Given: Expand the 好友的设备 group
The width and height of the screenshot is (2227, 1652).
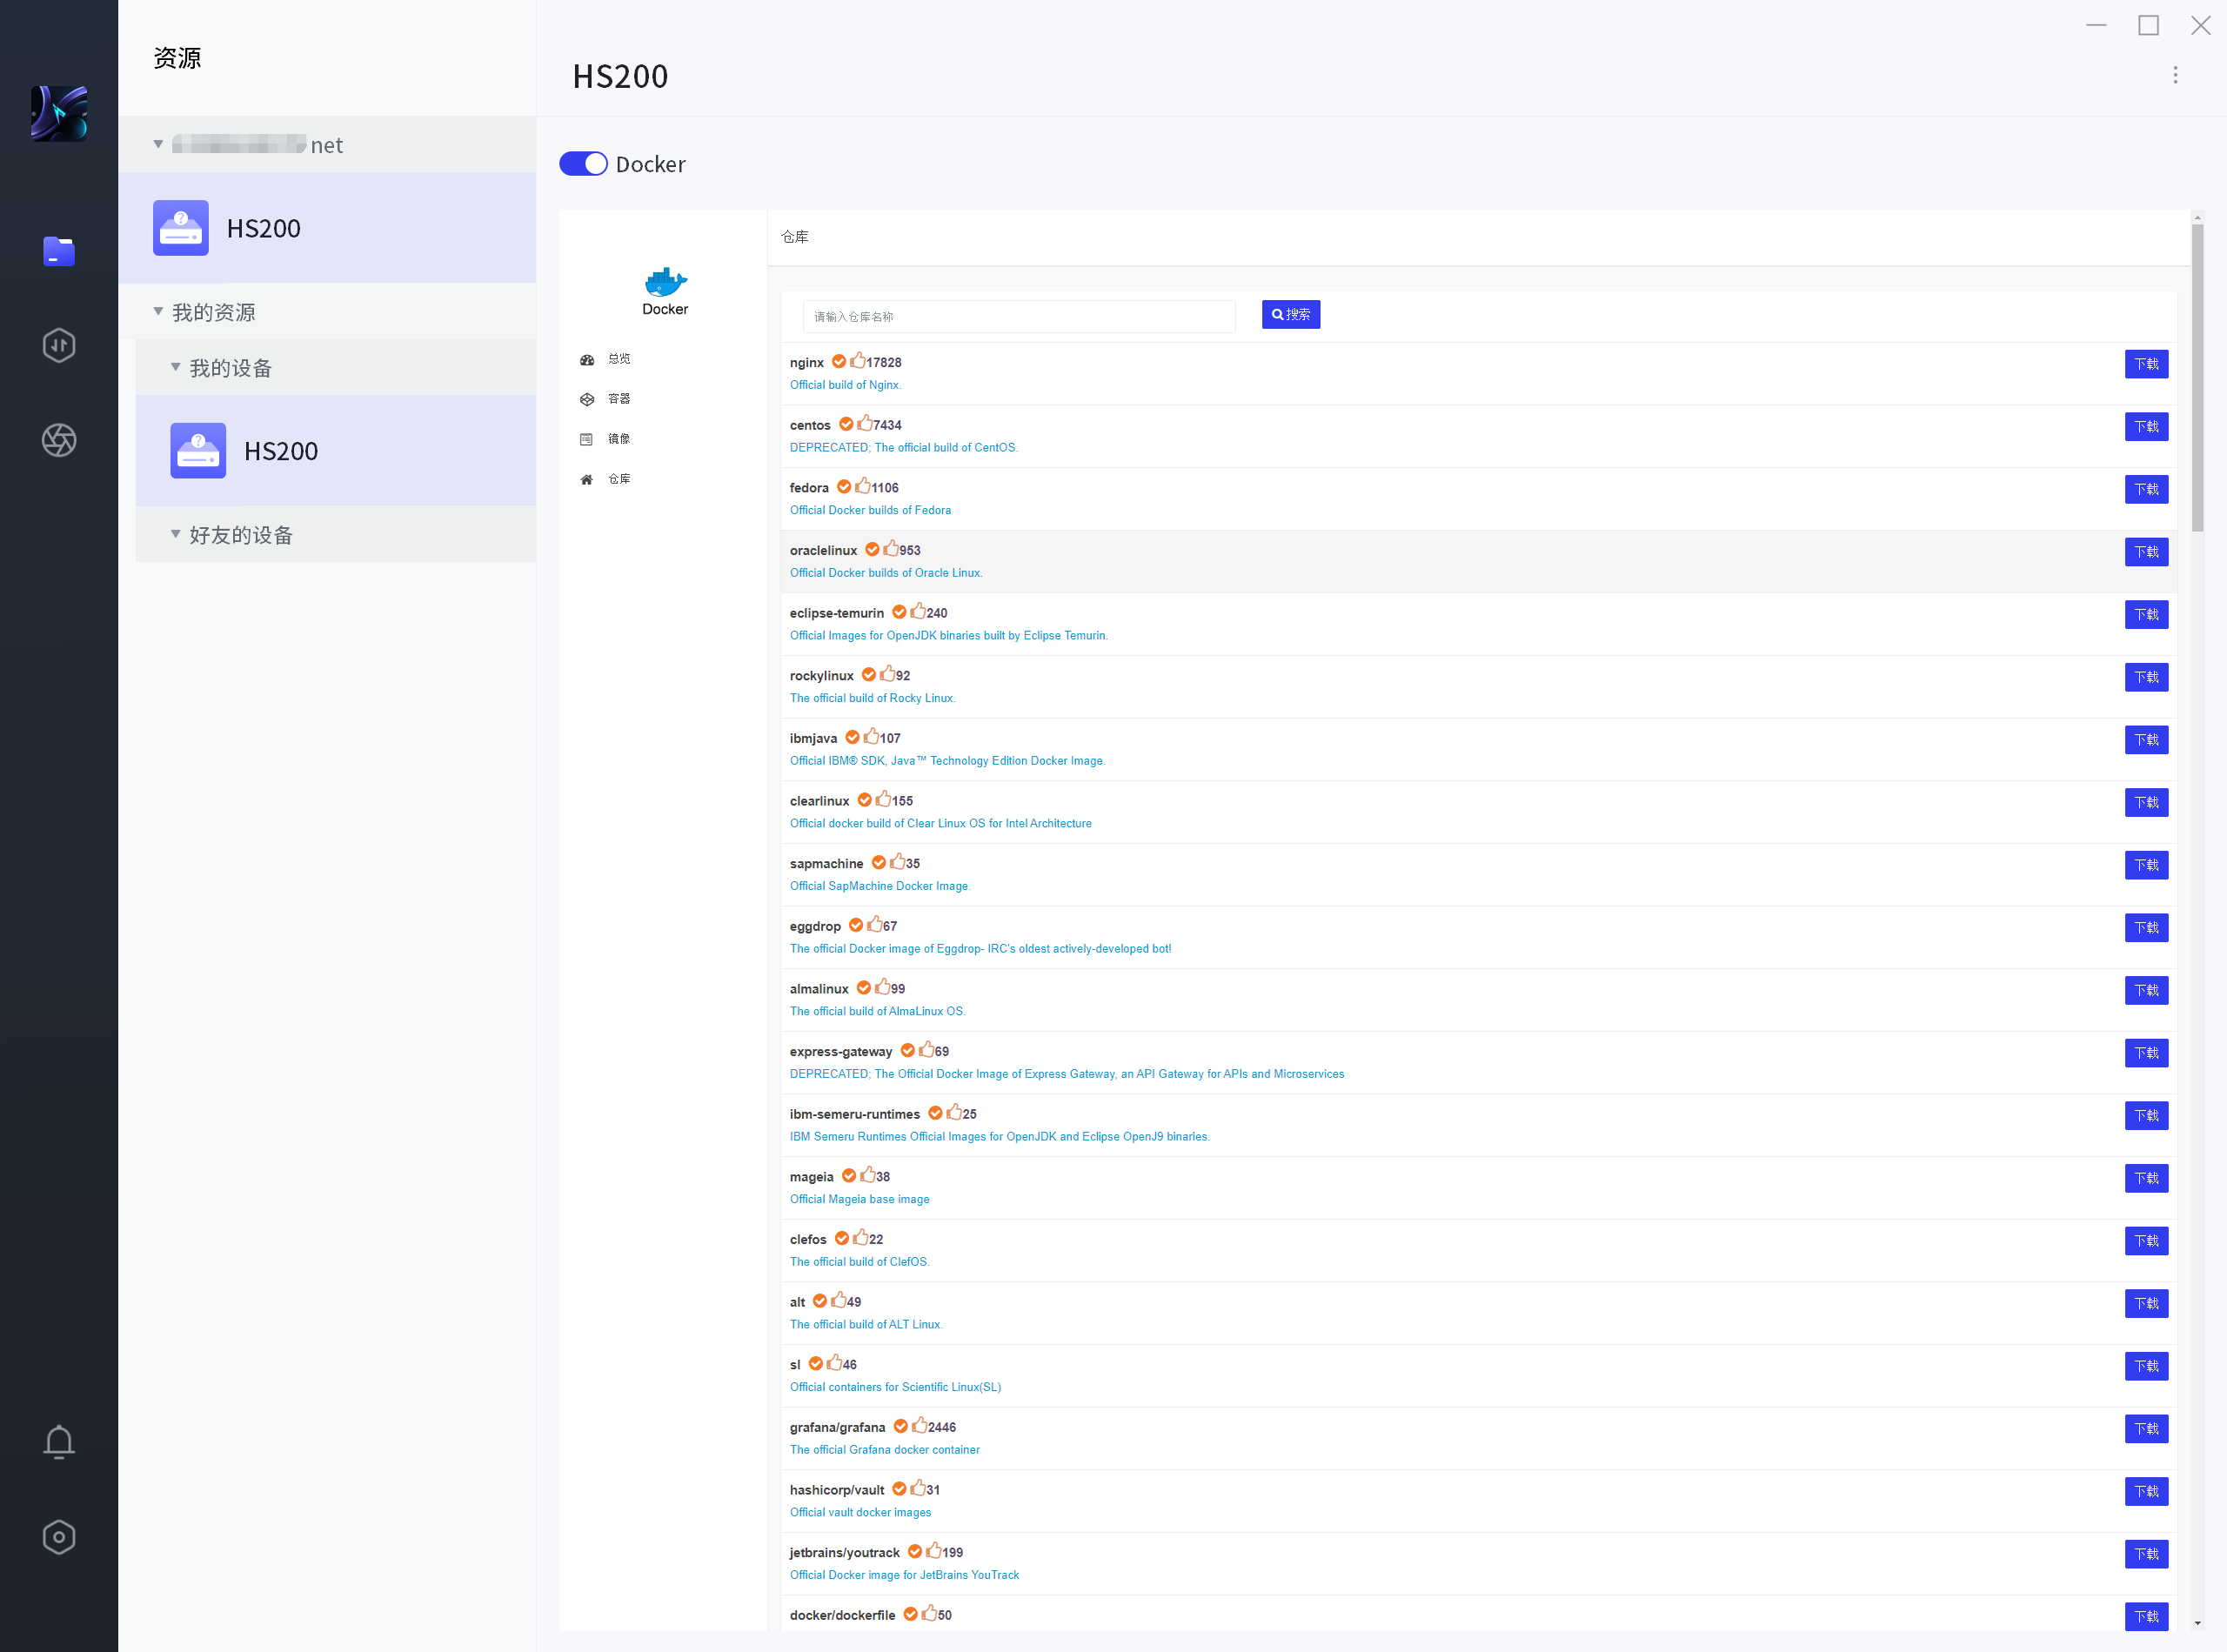Looking at the screenshot, I should [176, 535].
